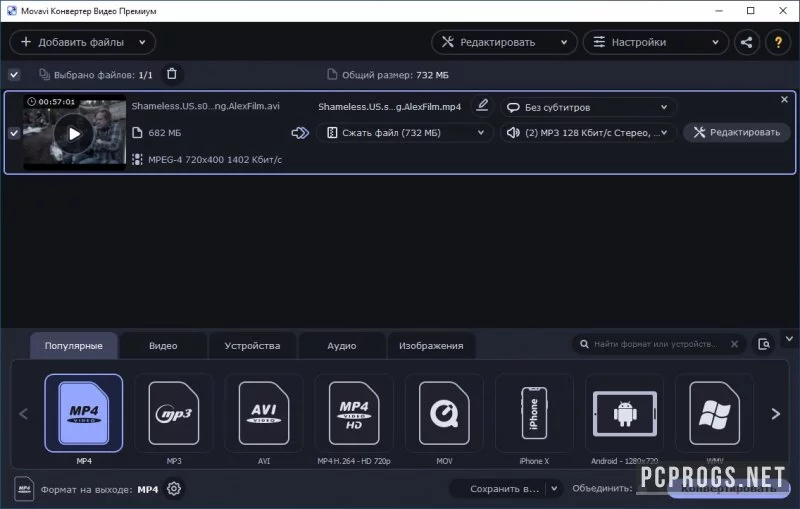
Task: Click the source filename Shameless.US.s0...ng.AlexFilm.avi
Action: pyautogui.click(x=206, y=106)
